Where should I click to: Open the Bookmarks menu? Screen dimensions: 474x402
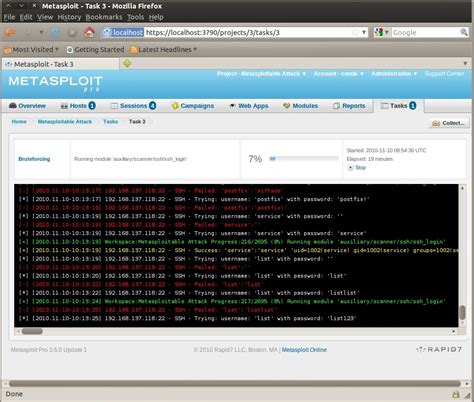coord(104,17)
